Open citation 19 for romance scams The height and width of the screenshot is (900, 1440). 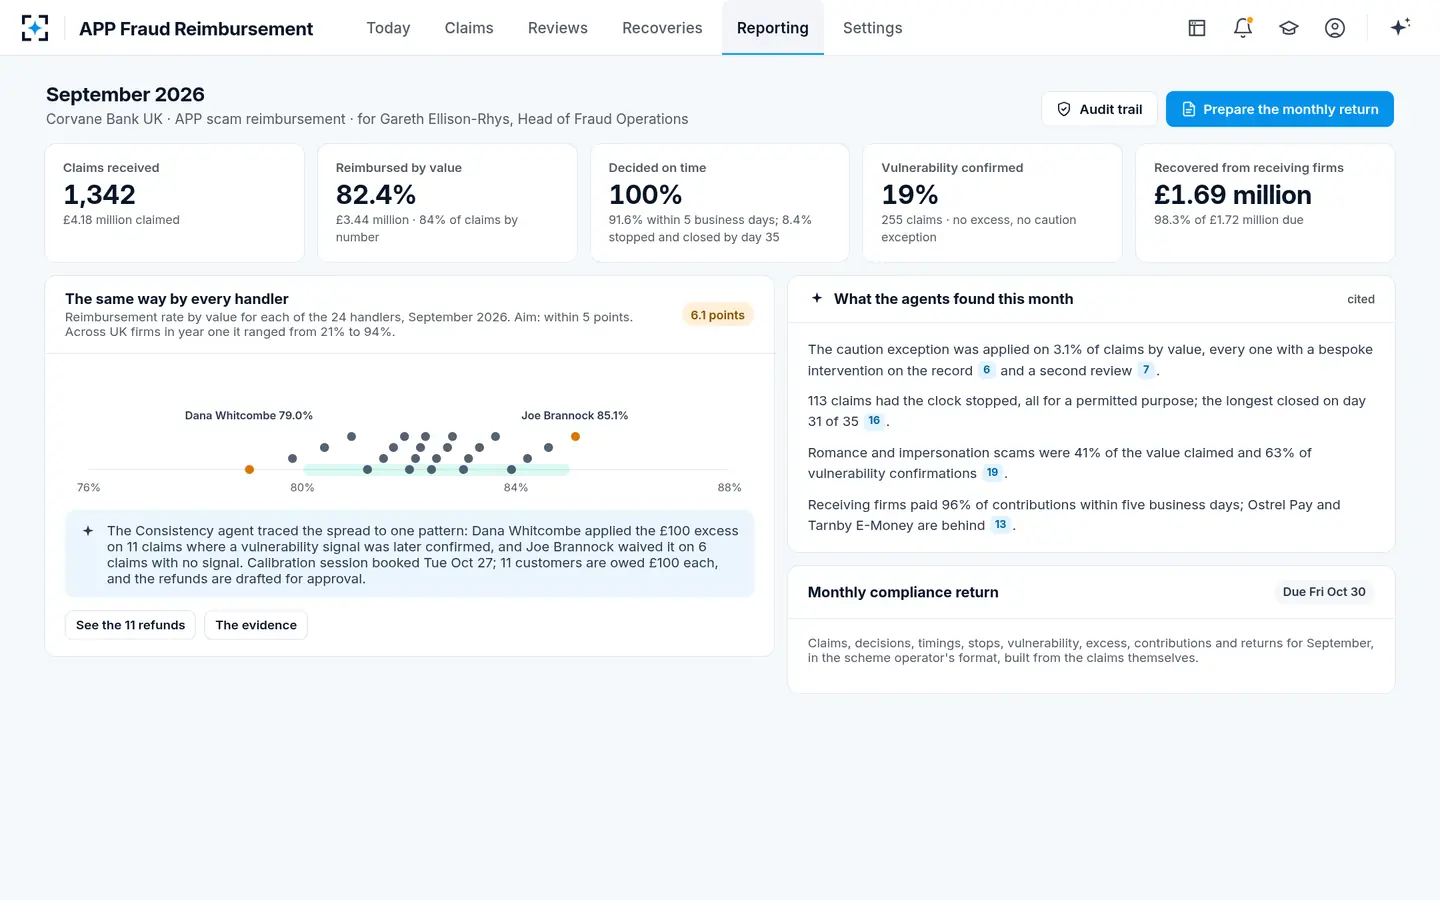click(x=992, y=473)
